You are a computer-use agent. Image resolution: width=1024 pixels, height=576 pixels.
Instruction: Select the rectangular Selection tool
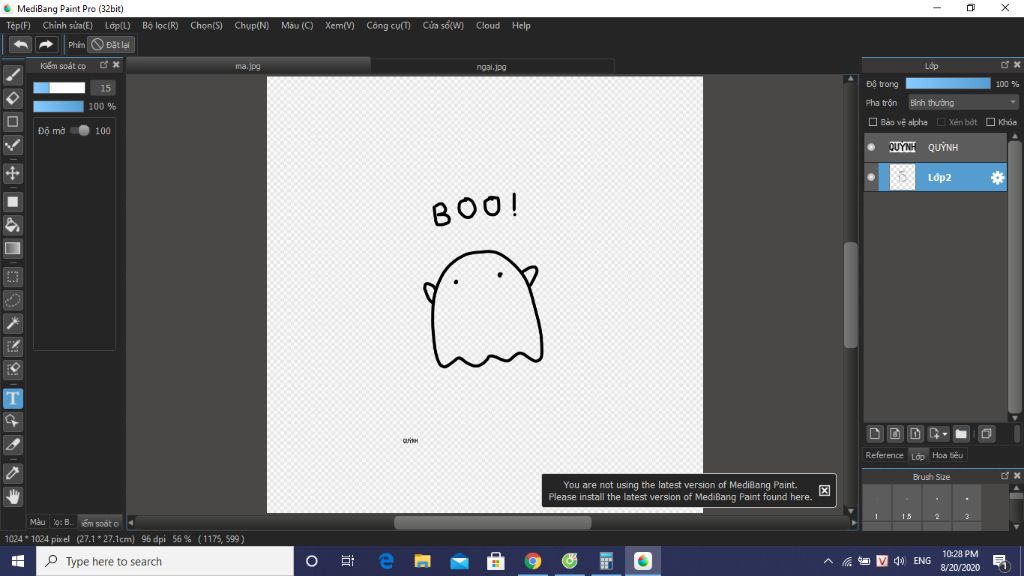[x=12, y=277]
